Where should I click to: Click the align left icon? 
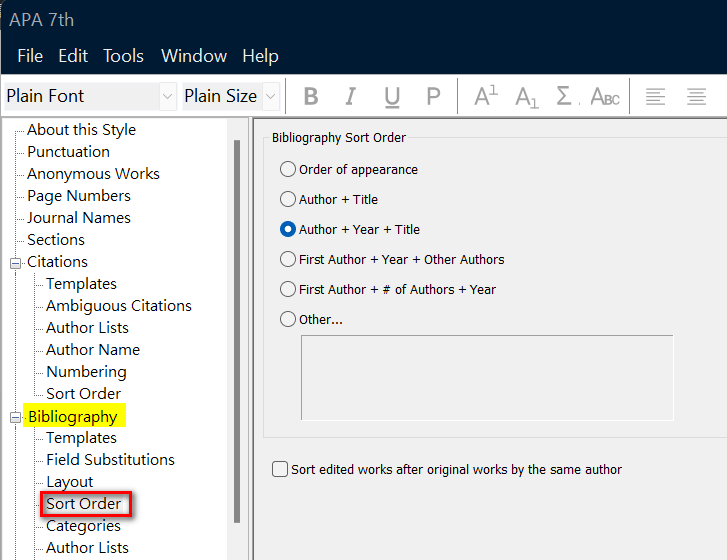pos(655,96)
